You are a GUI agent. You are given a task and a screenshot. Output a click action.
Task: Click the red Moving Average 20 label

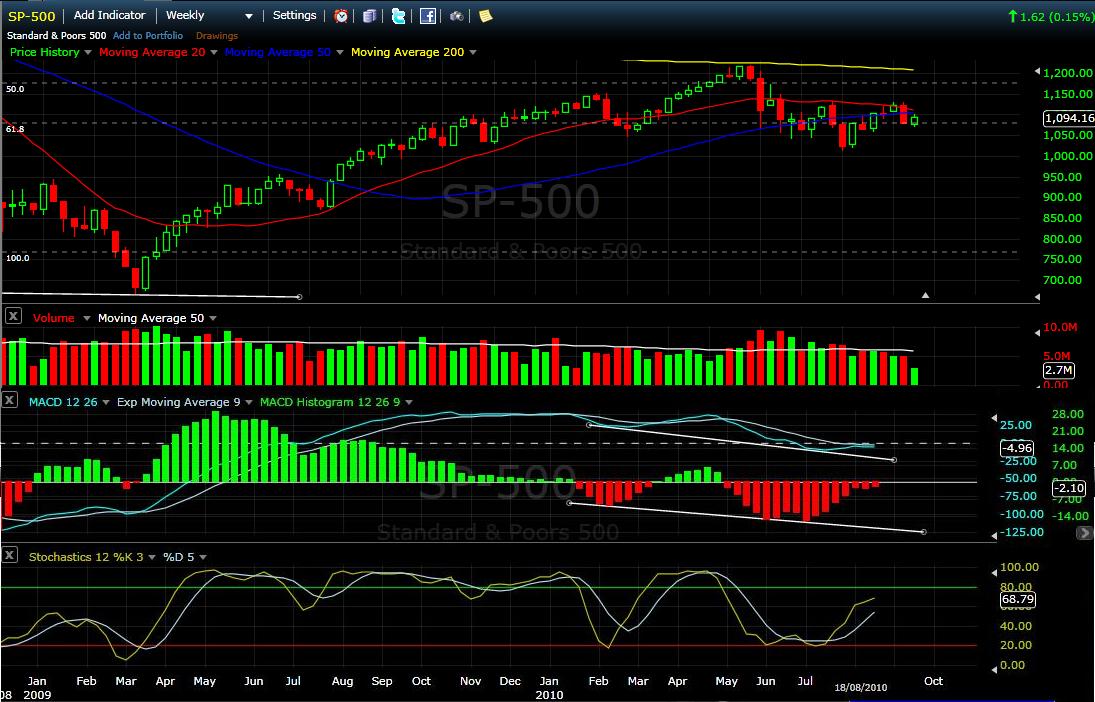click(x=152, y=52)
